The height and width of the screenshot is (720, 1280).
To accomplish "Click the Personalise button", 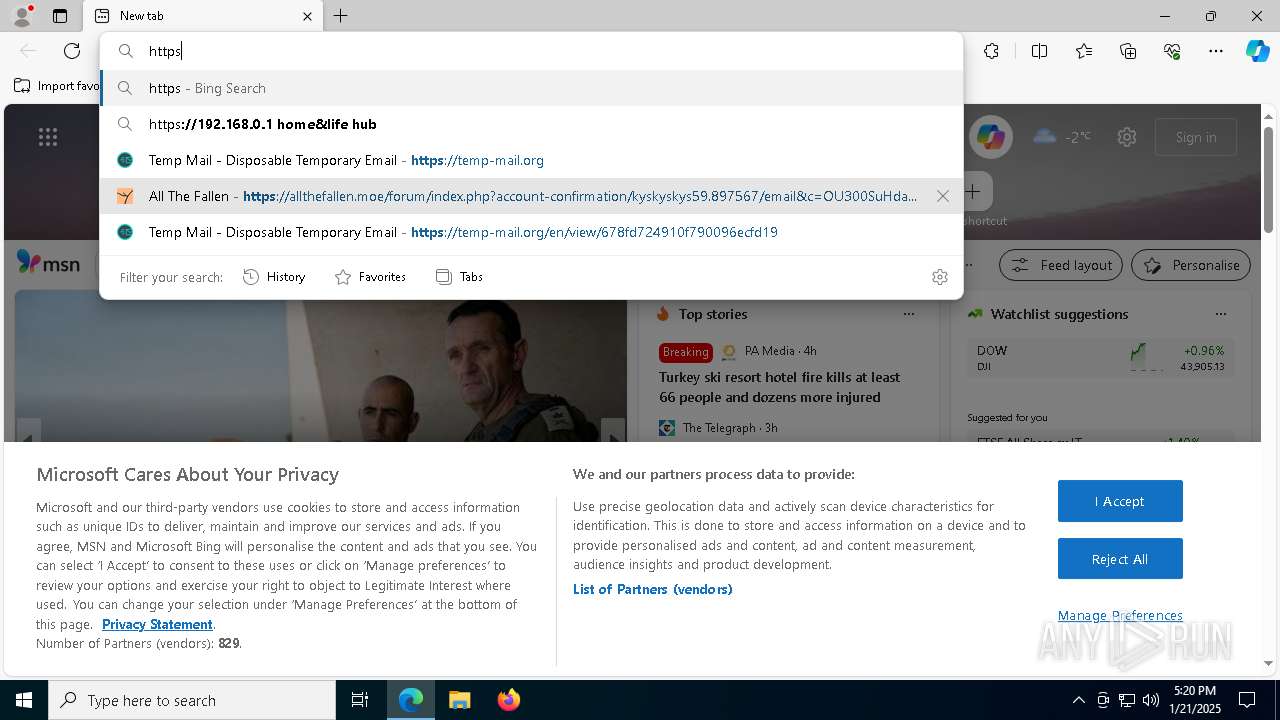I will 1191,265.
